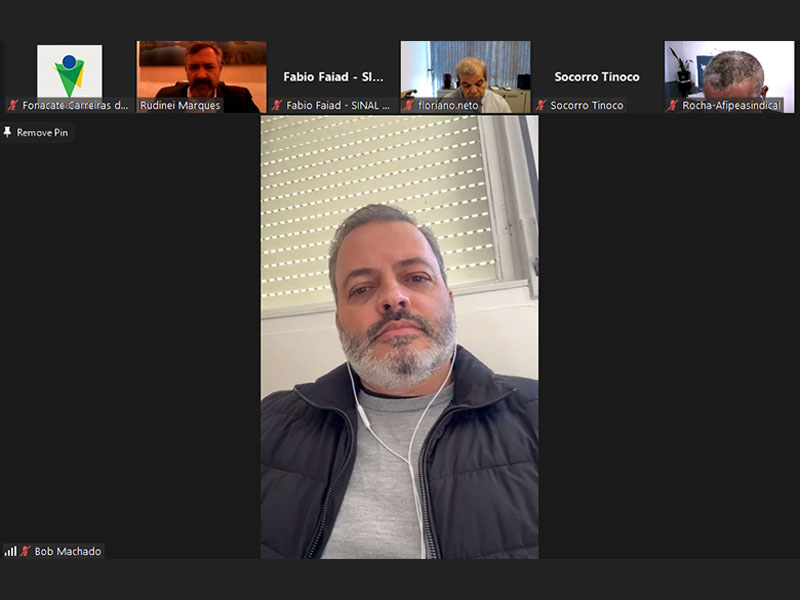Click muted mic icon beside Socorro Tinoco label
The width and height of the screenshot is (800, 600).
pyautogui.click(x=541, y=105)
